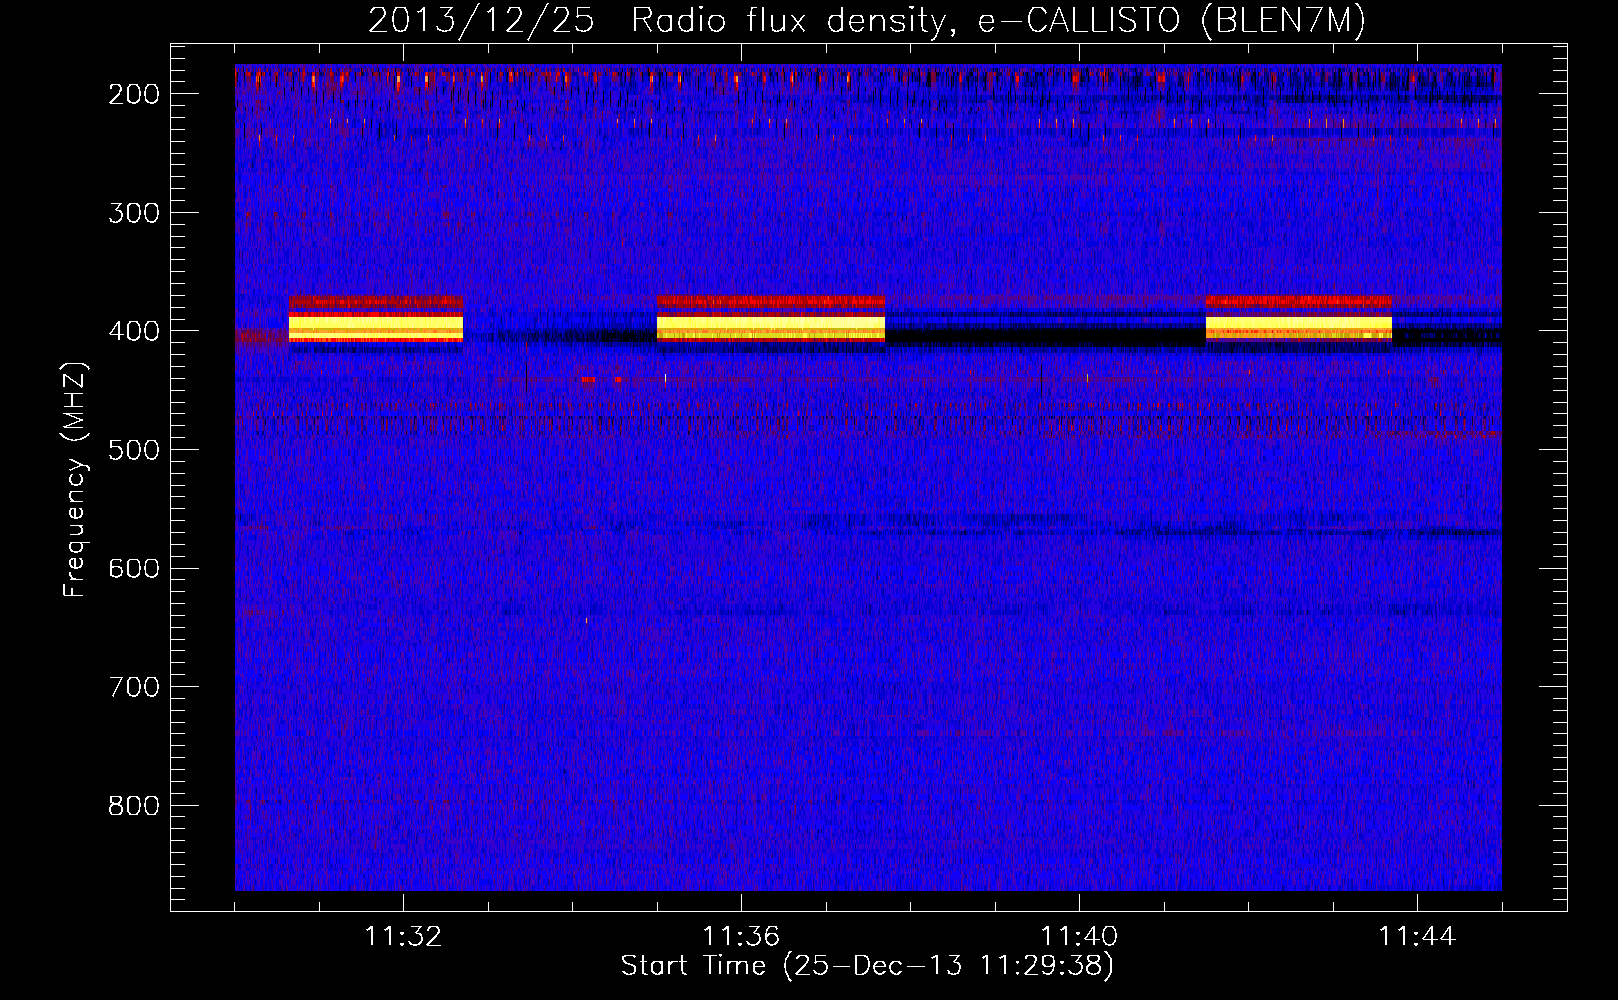Click the 11:32 time axis label
The image size is (1618, 1000).
pos(403,937)
